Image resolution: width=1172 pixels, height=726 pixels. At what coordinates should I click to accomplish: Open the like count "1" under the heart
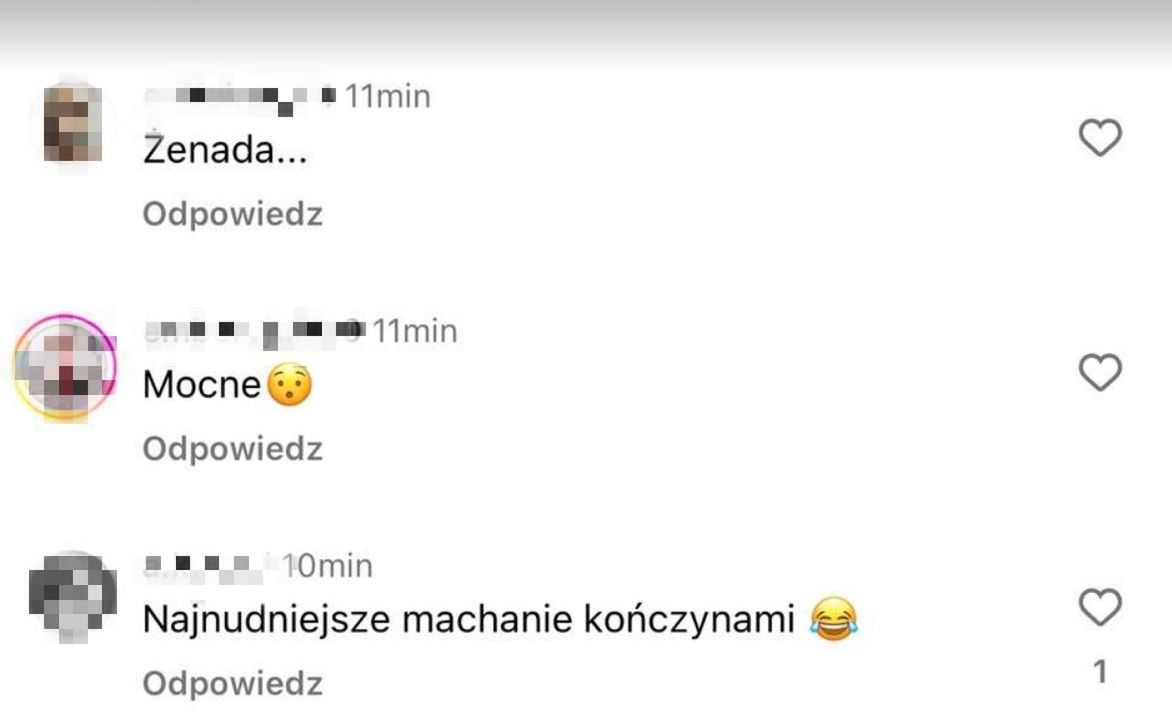pos(1100,671)
